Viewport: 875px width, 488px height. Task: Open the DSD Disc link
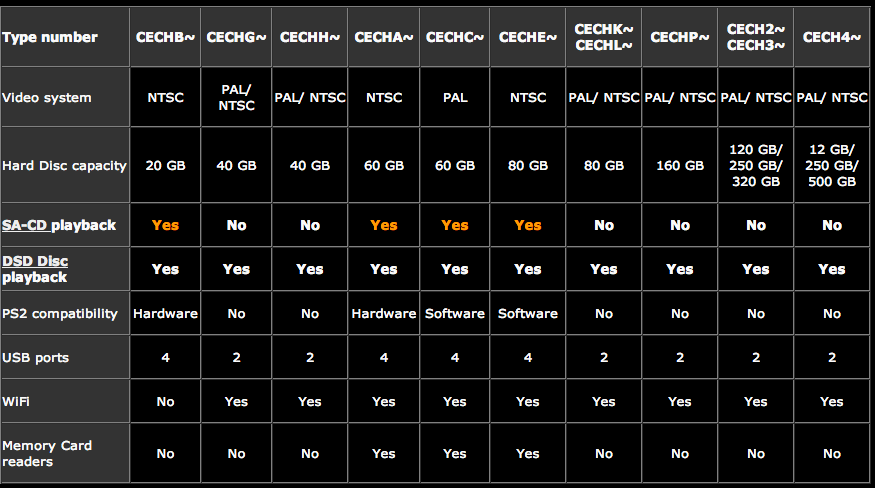pyautogui.click(x=35, y=261)
